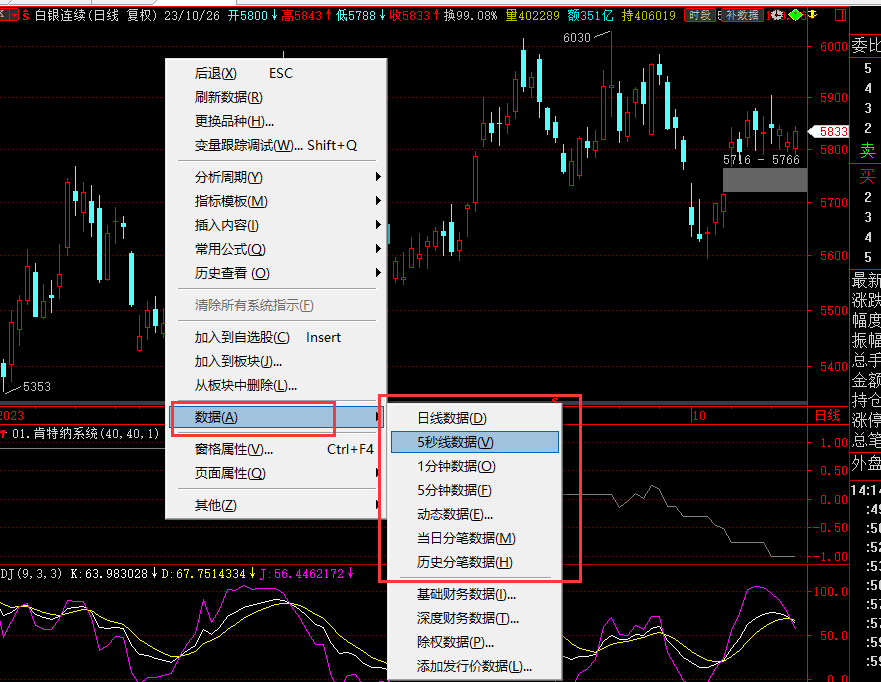Click the 换99.08% turnover text
Image resolution: width=881 pixels, height=682 pixels.
(x=471, y=15)
